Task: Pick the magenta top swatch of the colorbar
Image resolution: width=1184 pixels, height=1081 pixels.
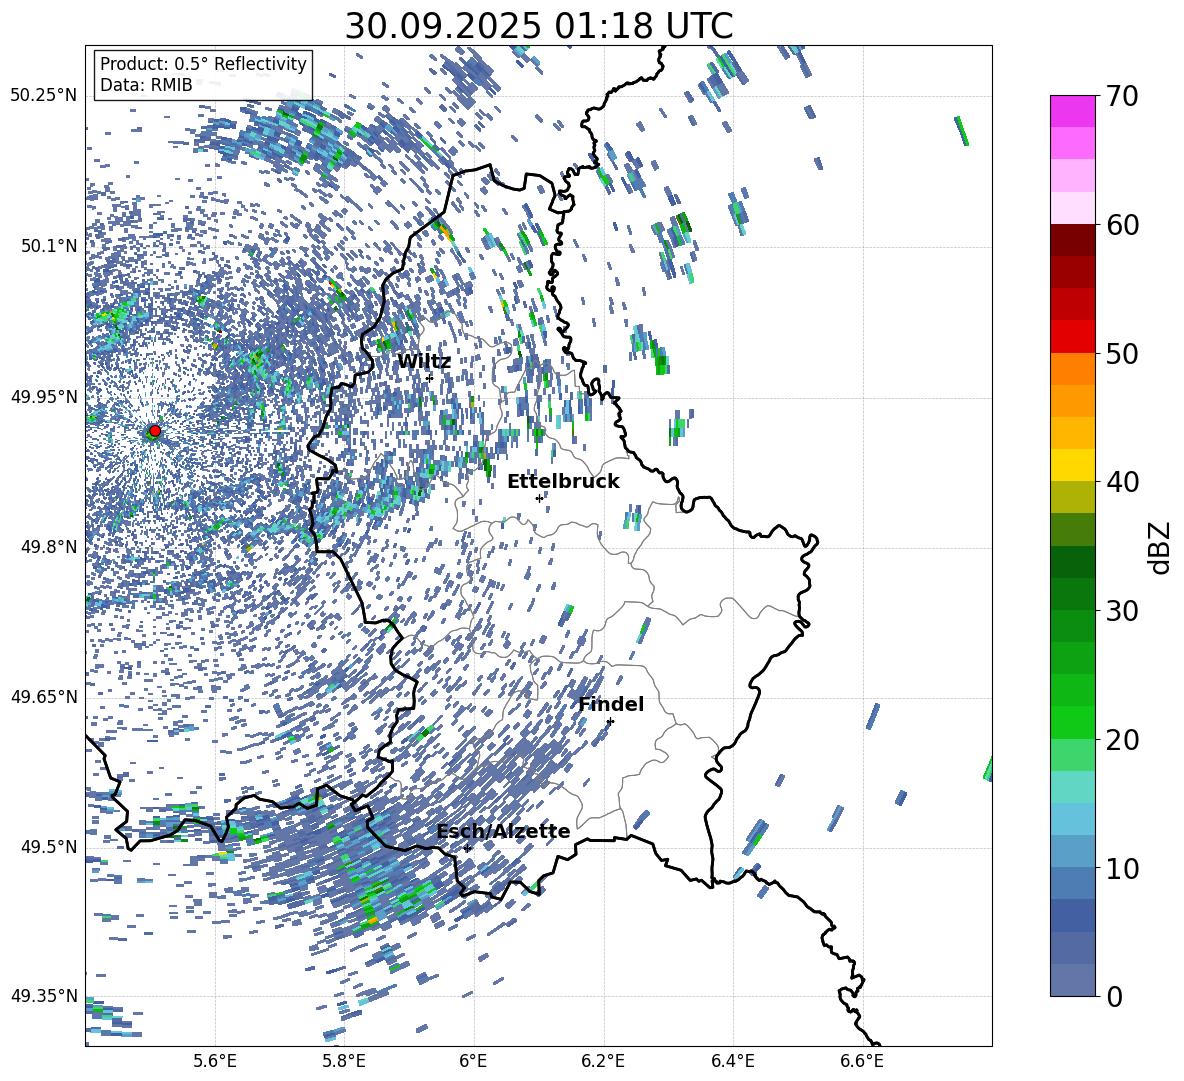Action: point(1073,111)
